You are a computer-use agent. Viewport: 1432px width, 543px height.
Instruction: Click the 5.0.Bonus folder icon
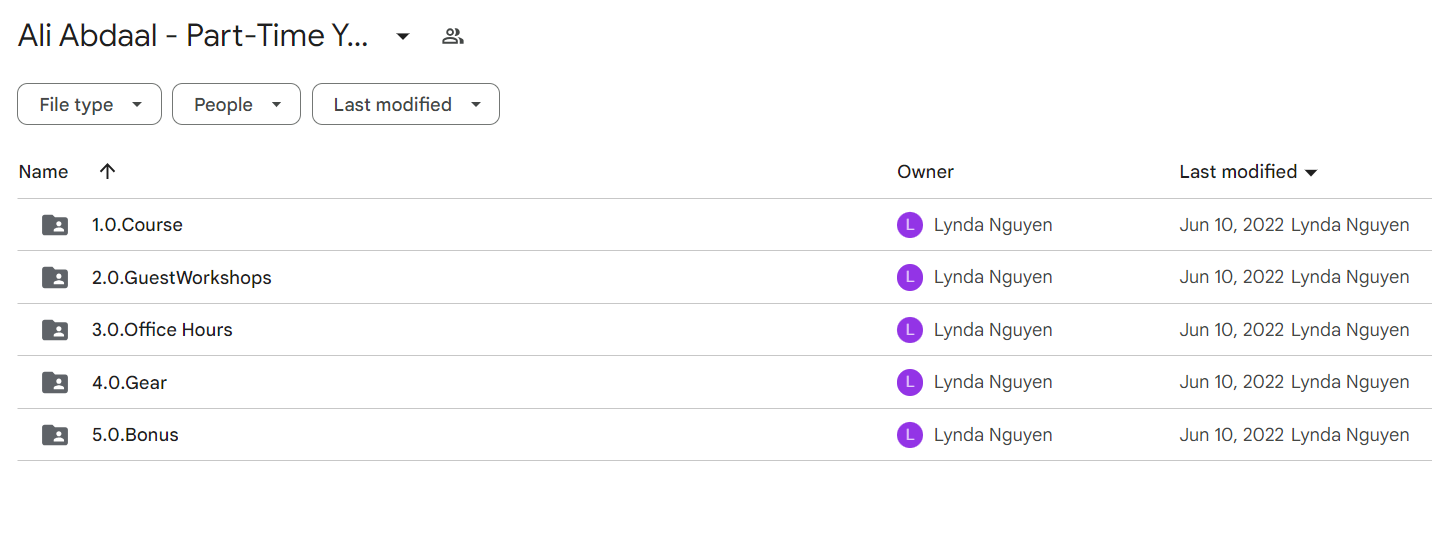[55, 435]
